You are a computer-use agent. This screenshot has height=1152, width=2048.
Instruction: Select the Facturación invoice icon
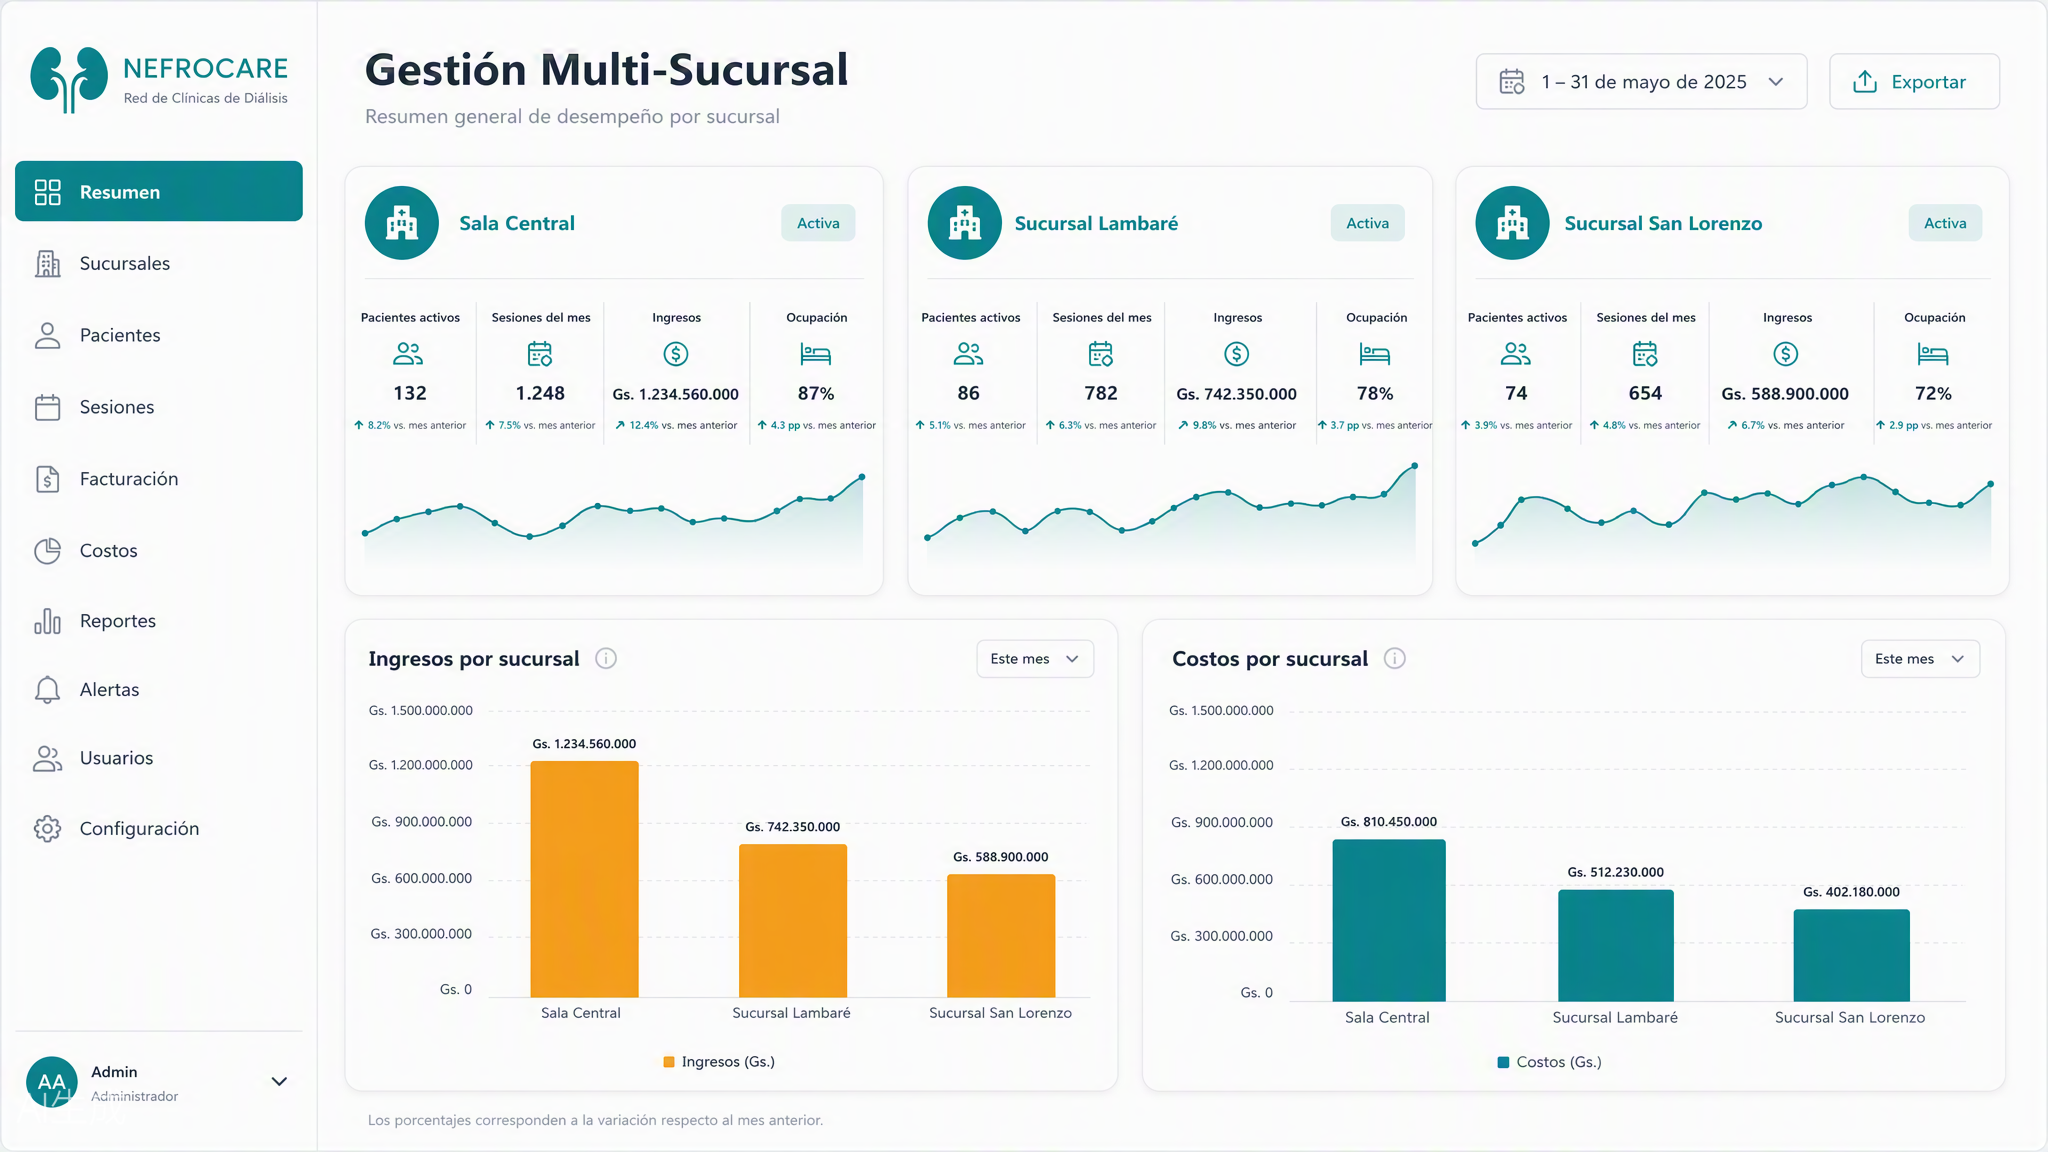(x=47, y=479)
